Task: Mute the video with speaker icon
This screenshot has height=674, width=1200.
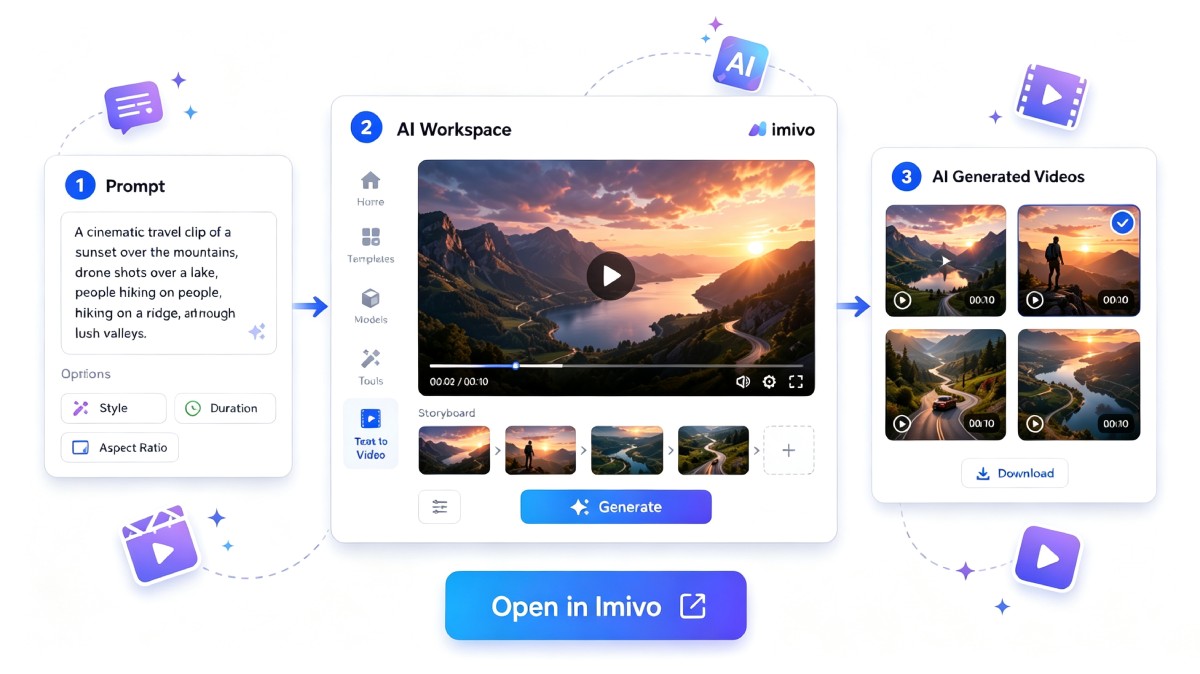Action: [743, 381]
